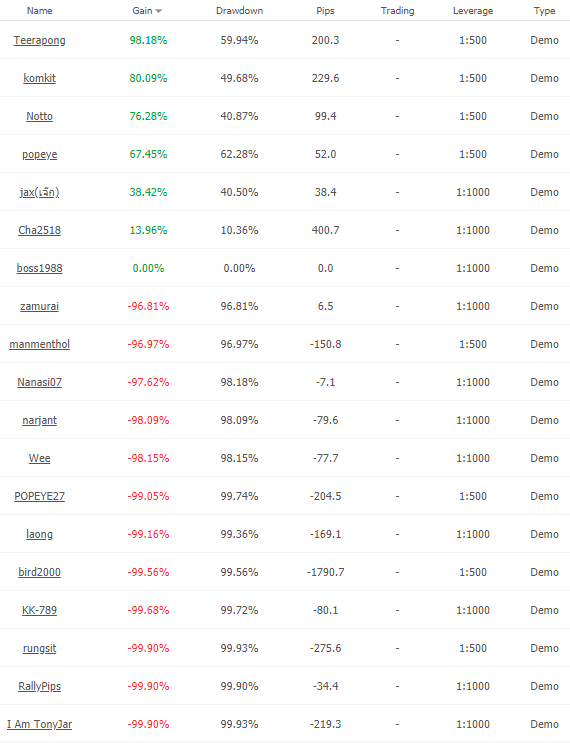Click the Gain column sort arrow
This screenshot has width=570, height=743.
tap(159, 11)
